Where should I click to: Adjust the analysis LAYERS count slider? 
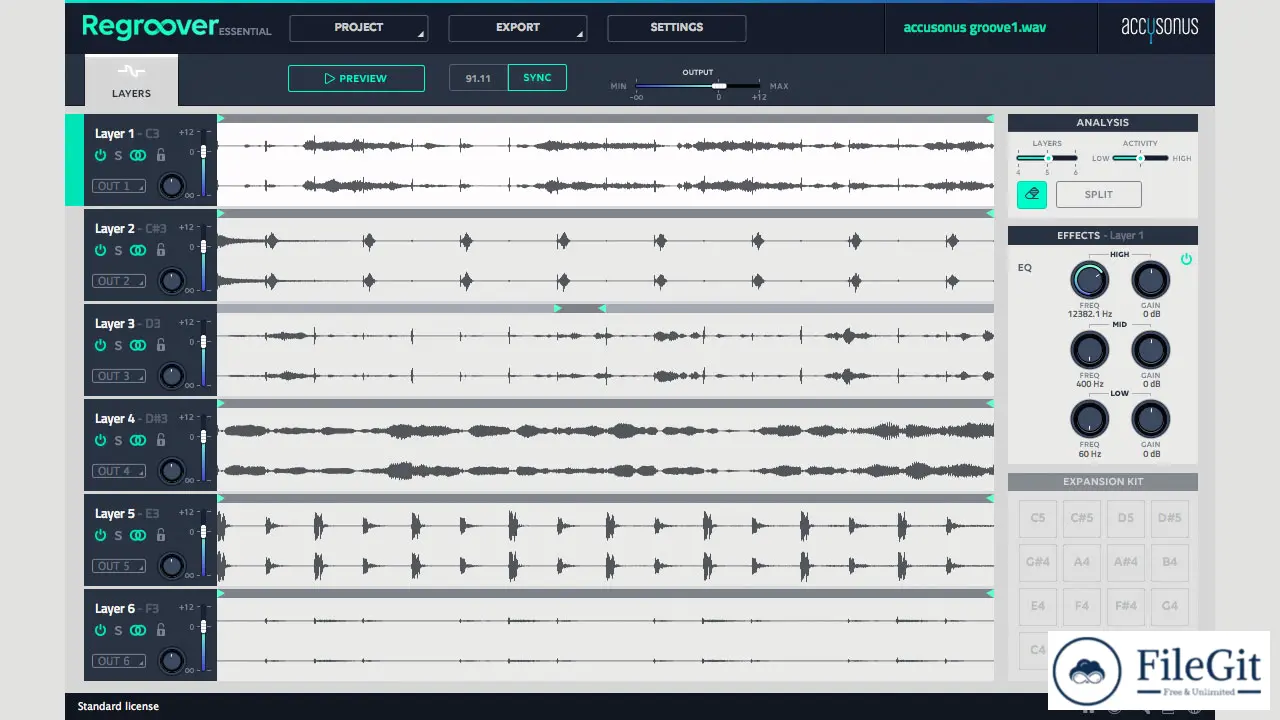(x=1047, y=158)
